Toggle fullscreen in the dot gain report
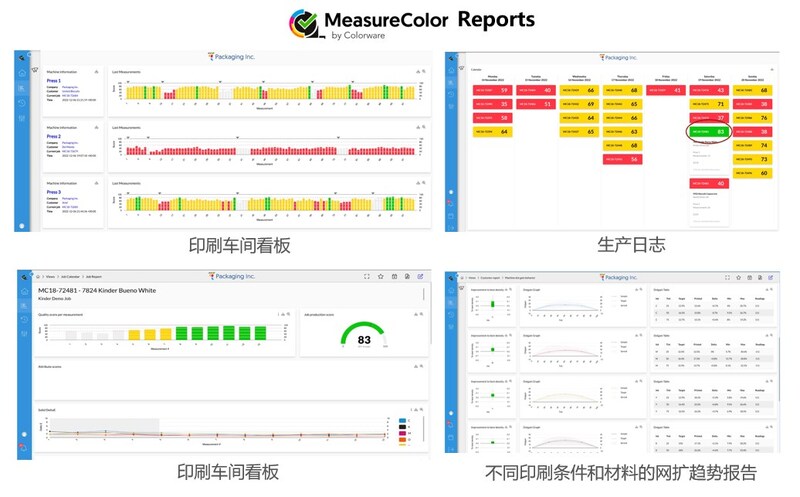Viewport: 800px width, 497px height. pyautogui.click(x=727, y=278)
